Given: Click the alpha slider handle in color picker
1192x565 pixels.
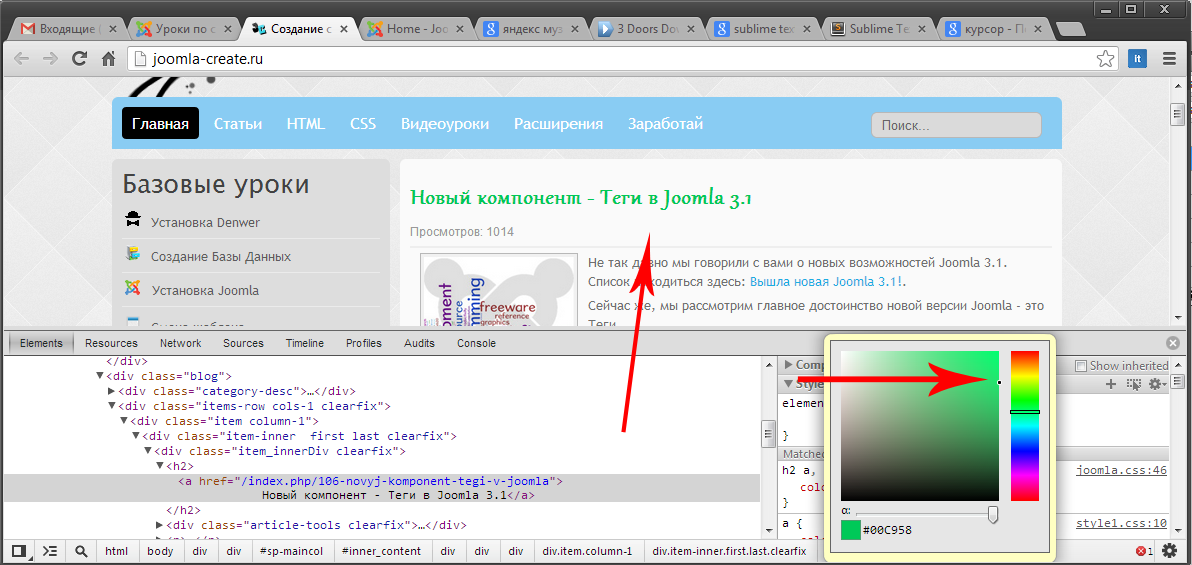Looking at the screenshot, I should point(993,514).
